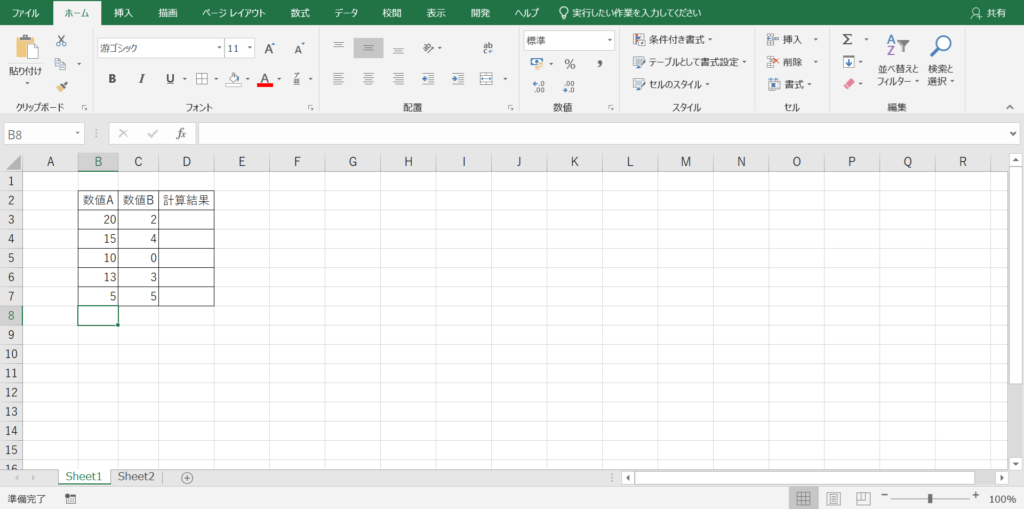The height and width of the screenshot is (509, 1024).
Task: Click the Decrease Indent icon
Action: (x=428, y=79)
